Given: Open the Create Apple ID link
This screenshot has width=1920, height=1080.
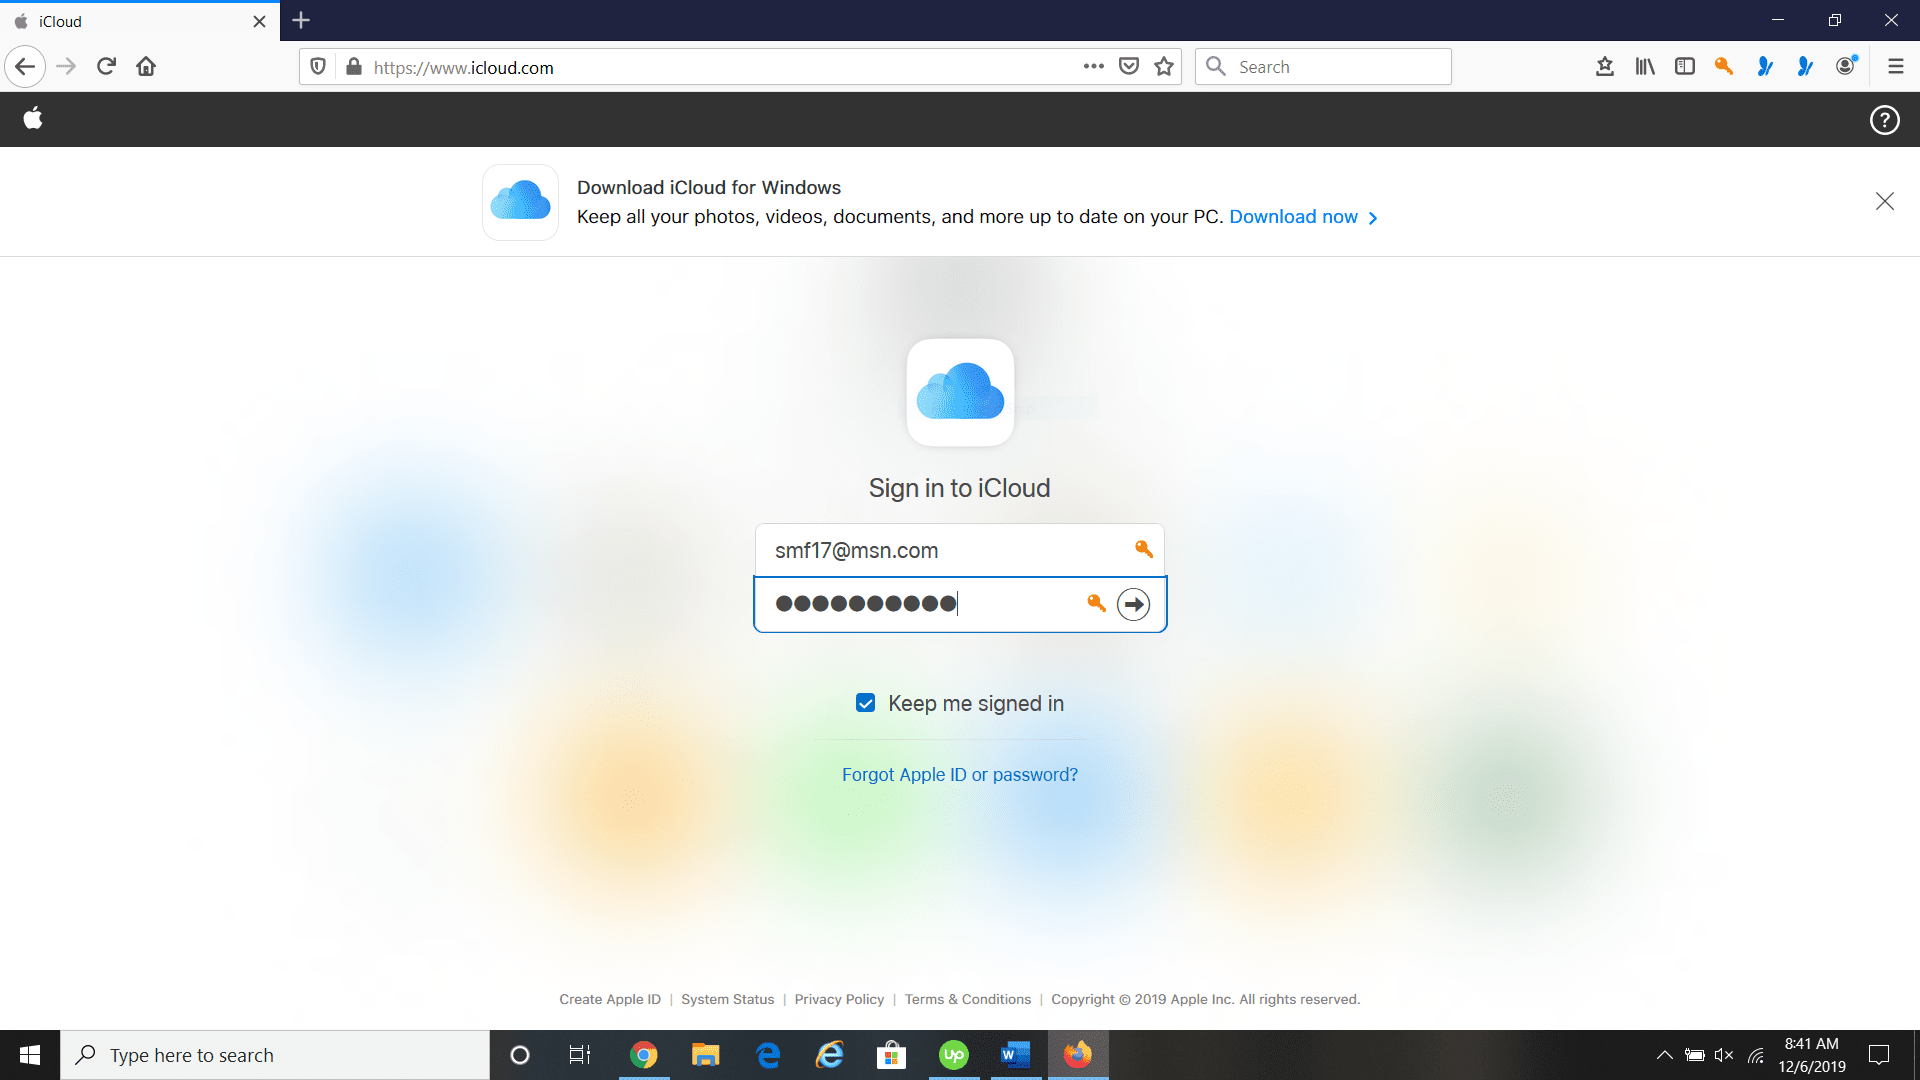Looking at the screenshot, I should tap(610, 999).
